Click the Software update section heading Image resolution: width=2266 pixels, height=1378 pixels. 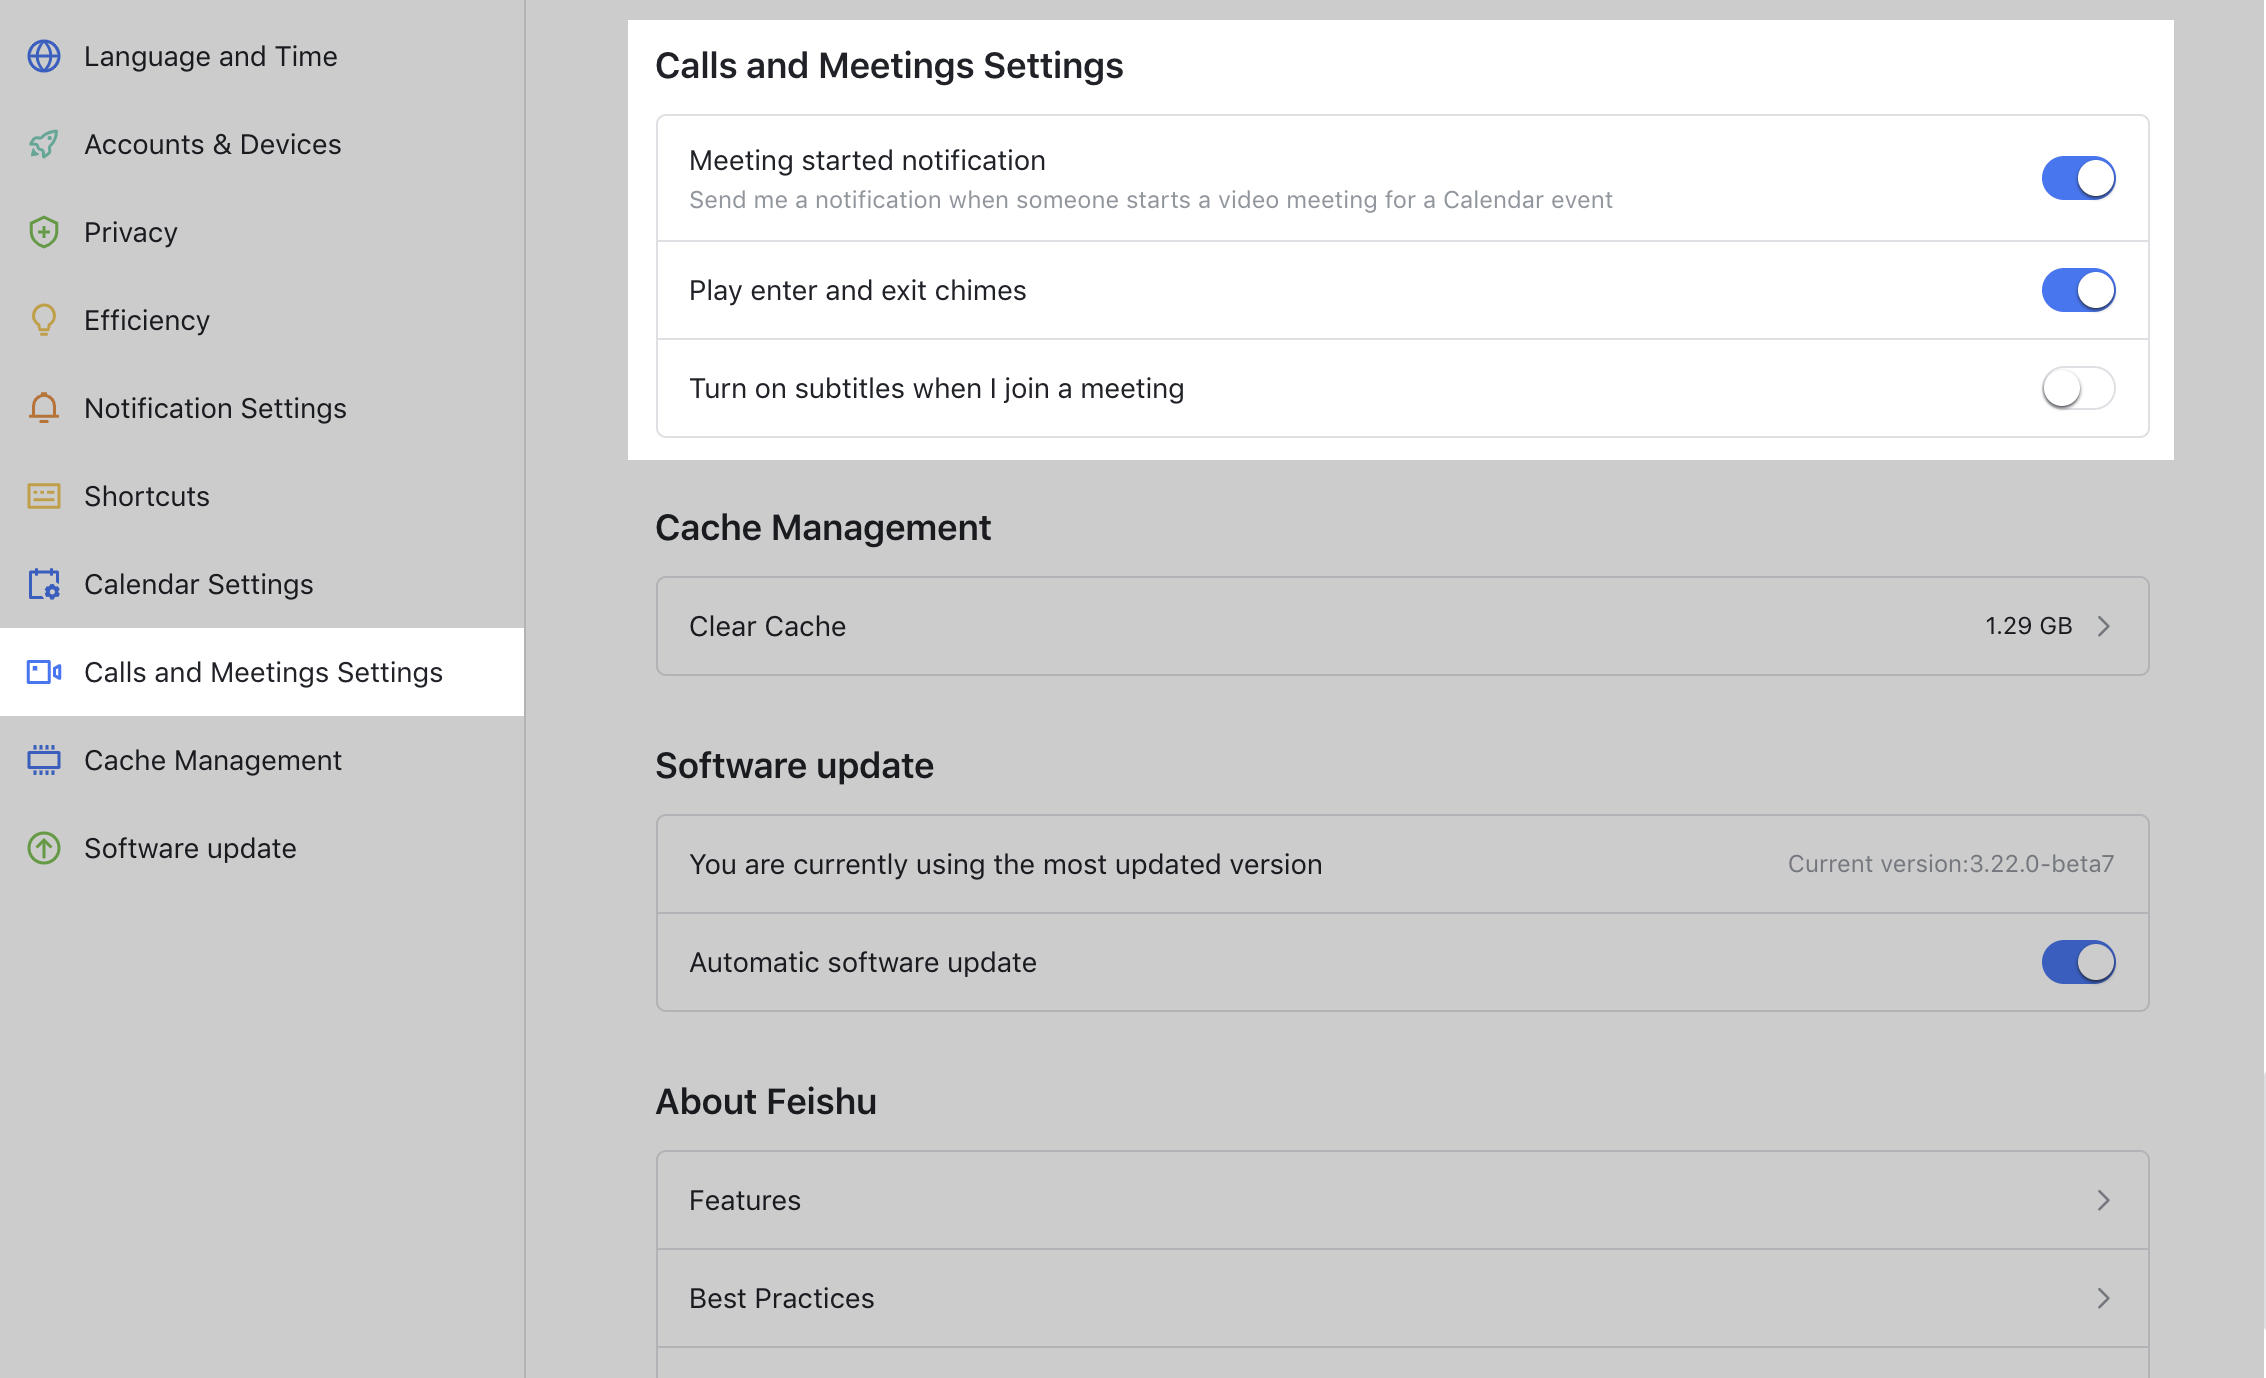click(x=794, y=765)
